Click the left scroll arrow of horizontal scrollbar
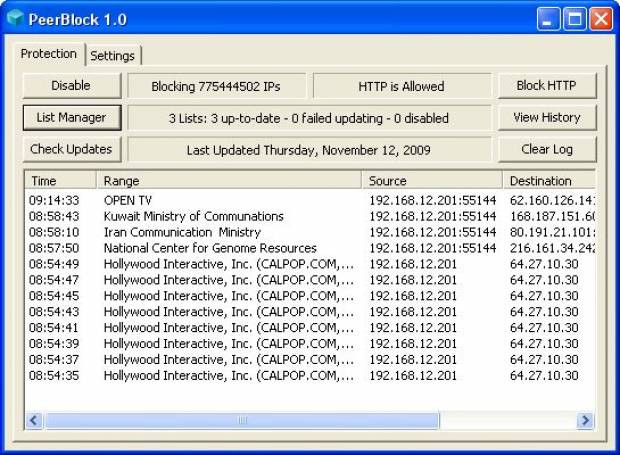Viewport: 620px width, 455px height. click(34, 420)
